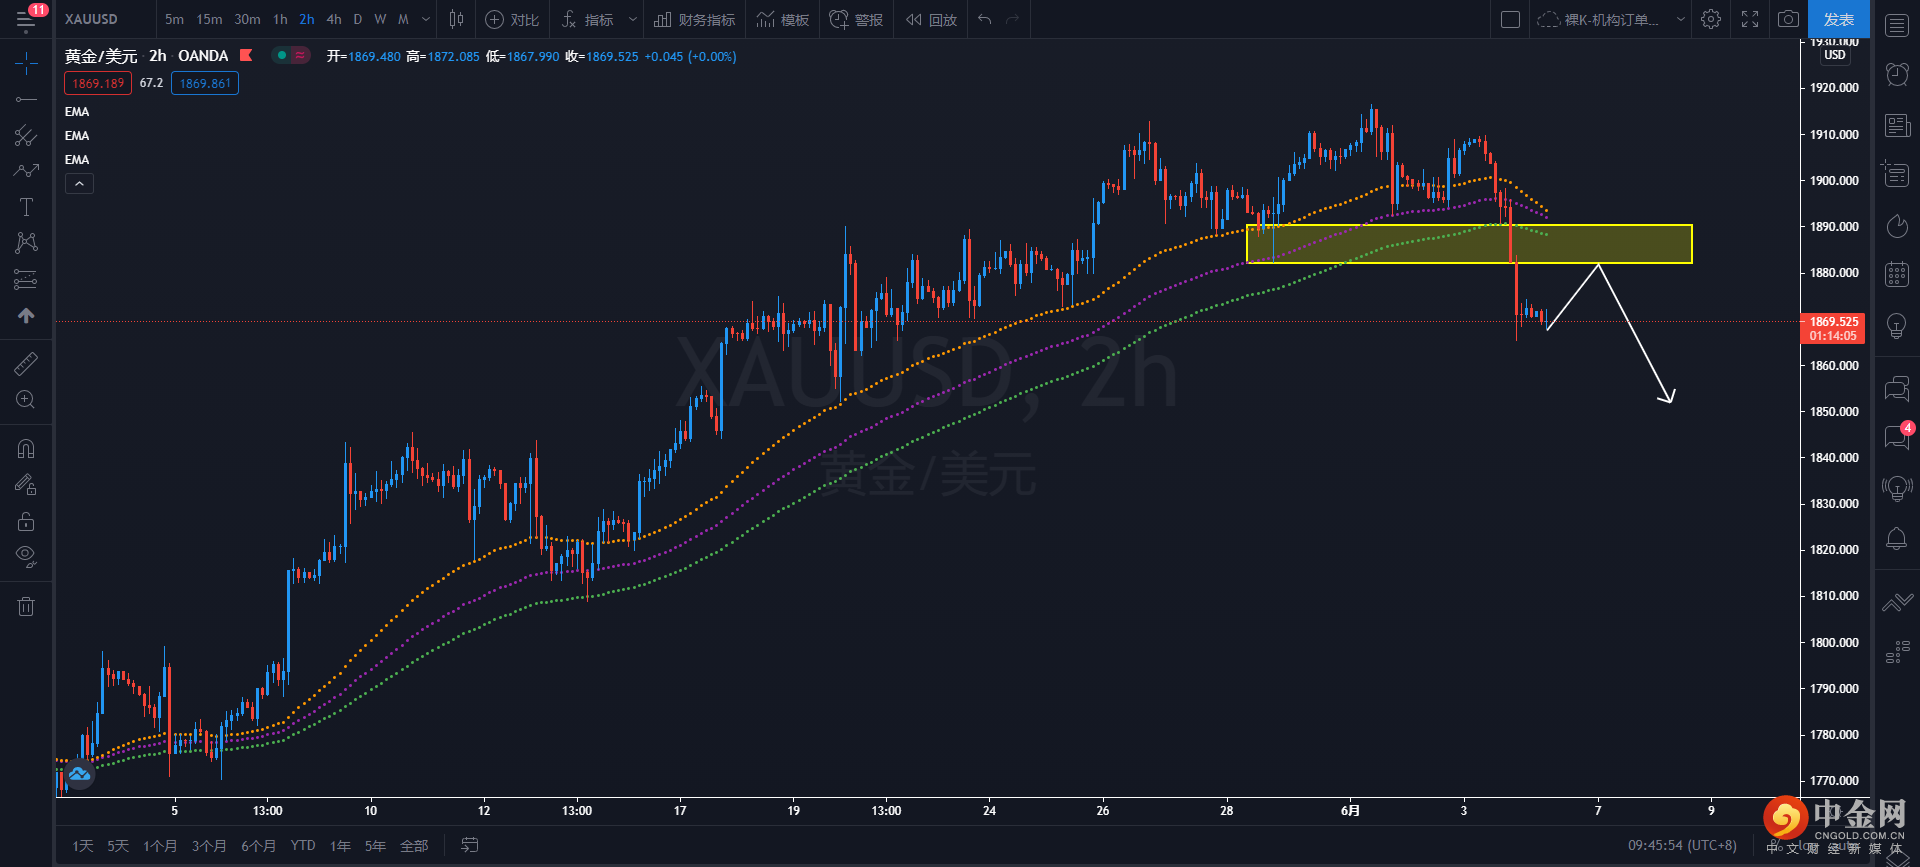Viewport: 1920px width, 867px height.
Task: Select the text annotation tool
Action: (27, 207)
